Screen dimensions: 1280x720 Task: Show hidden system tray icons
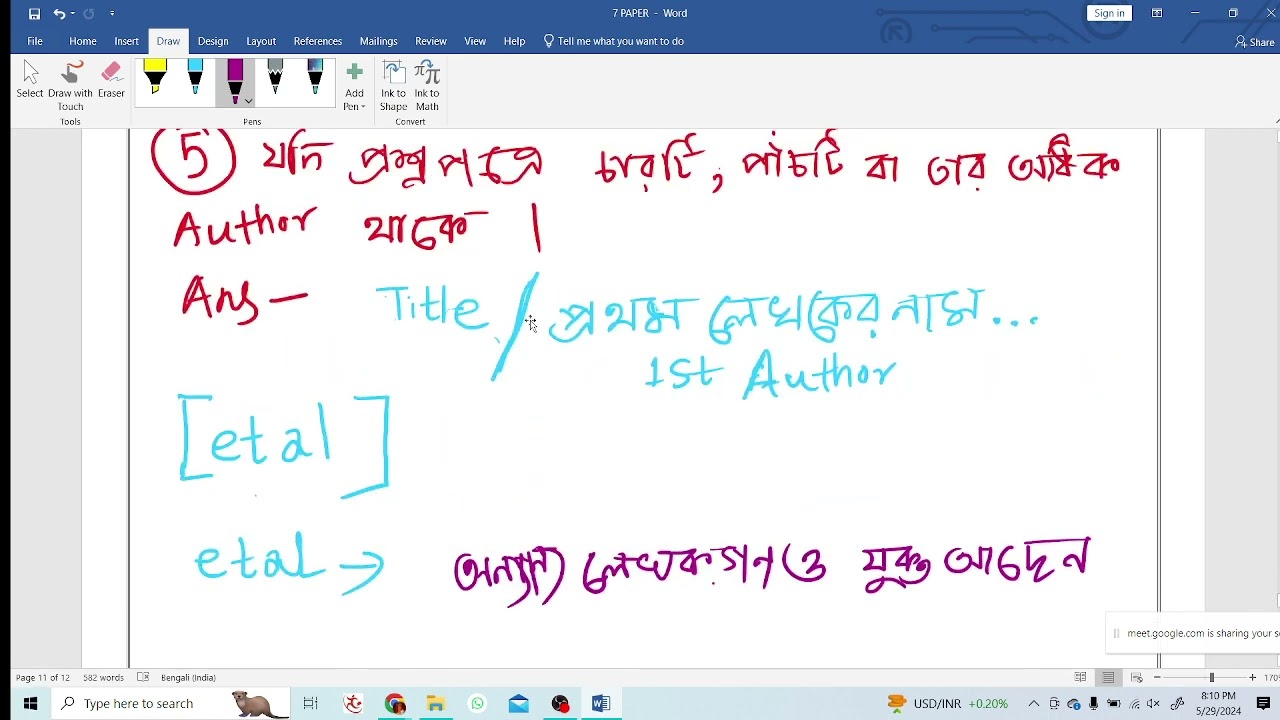tap(1033, 703)
